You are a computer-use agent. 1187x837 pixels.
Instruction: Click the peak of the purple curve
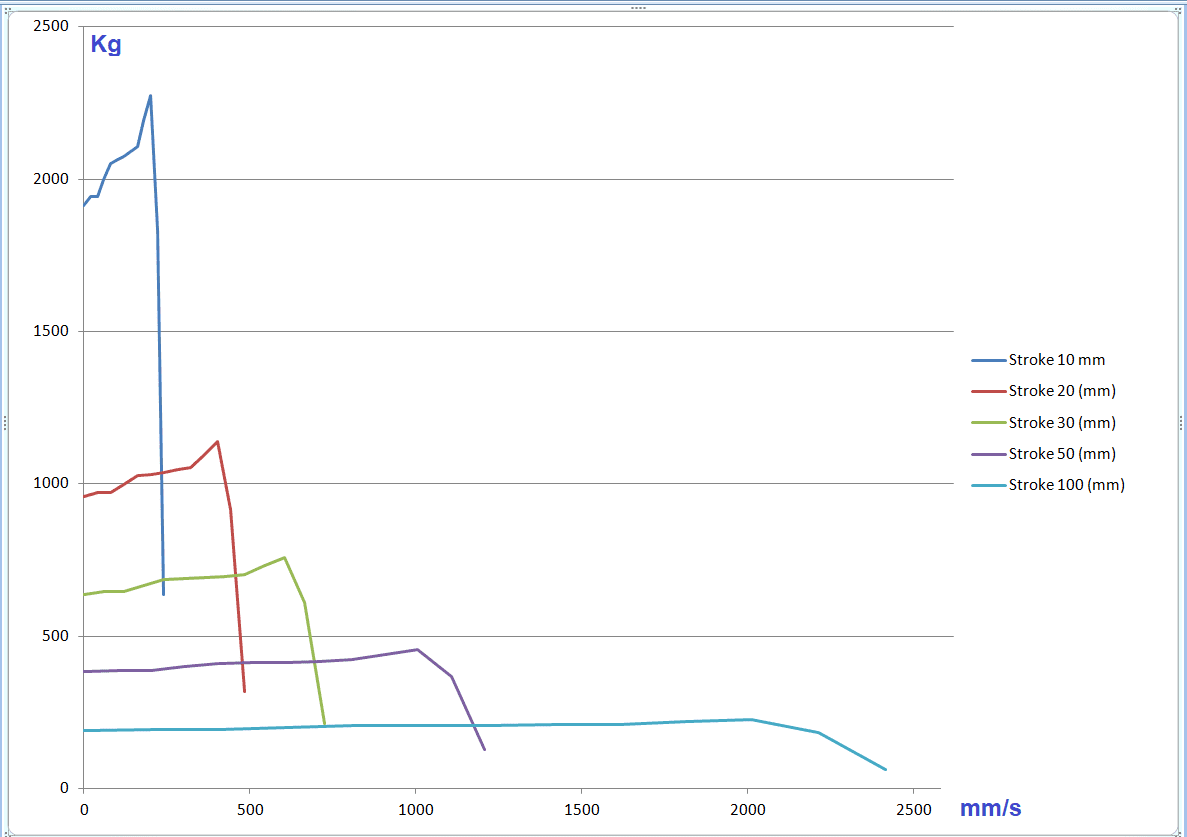tap(417, 649)
